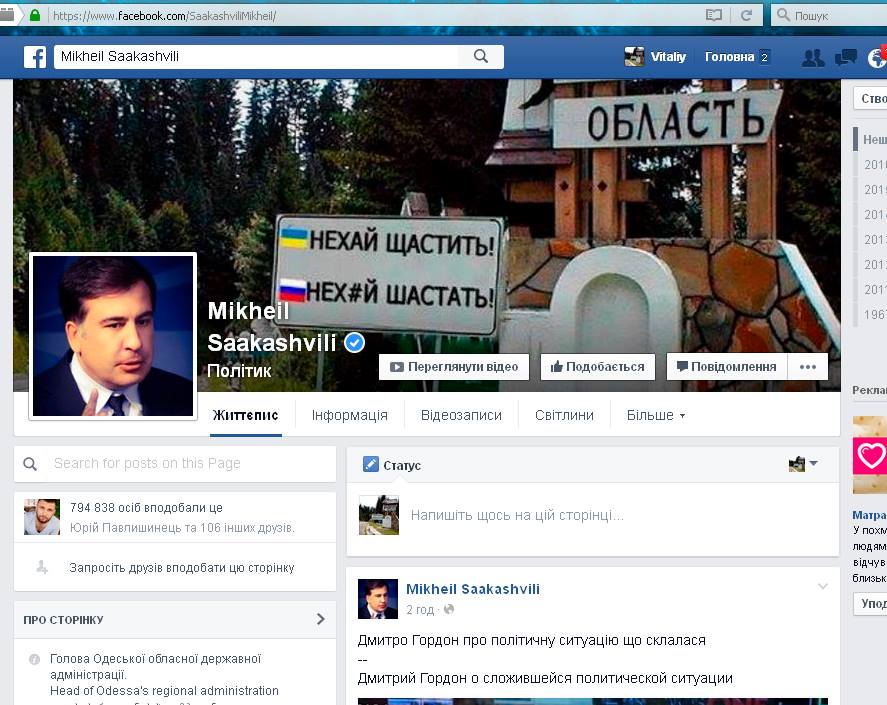This screenshot has height=705, width=887.
Task: Expand the three-dots more actions button
Action: [808, 367]
